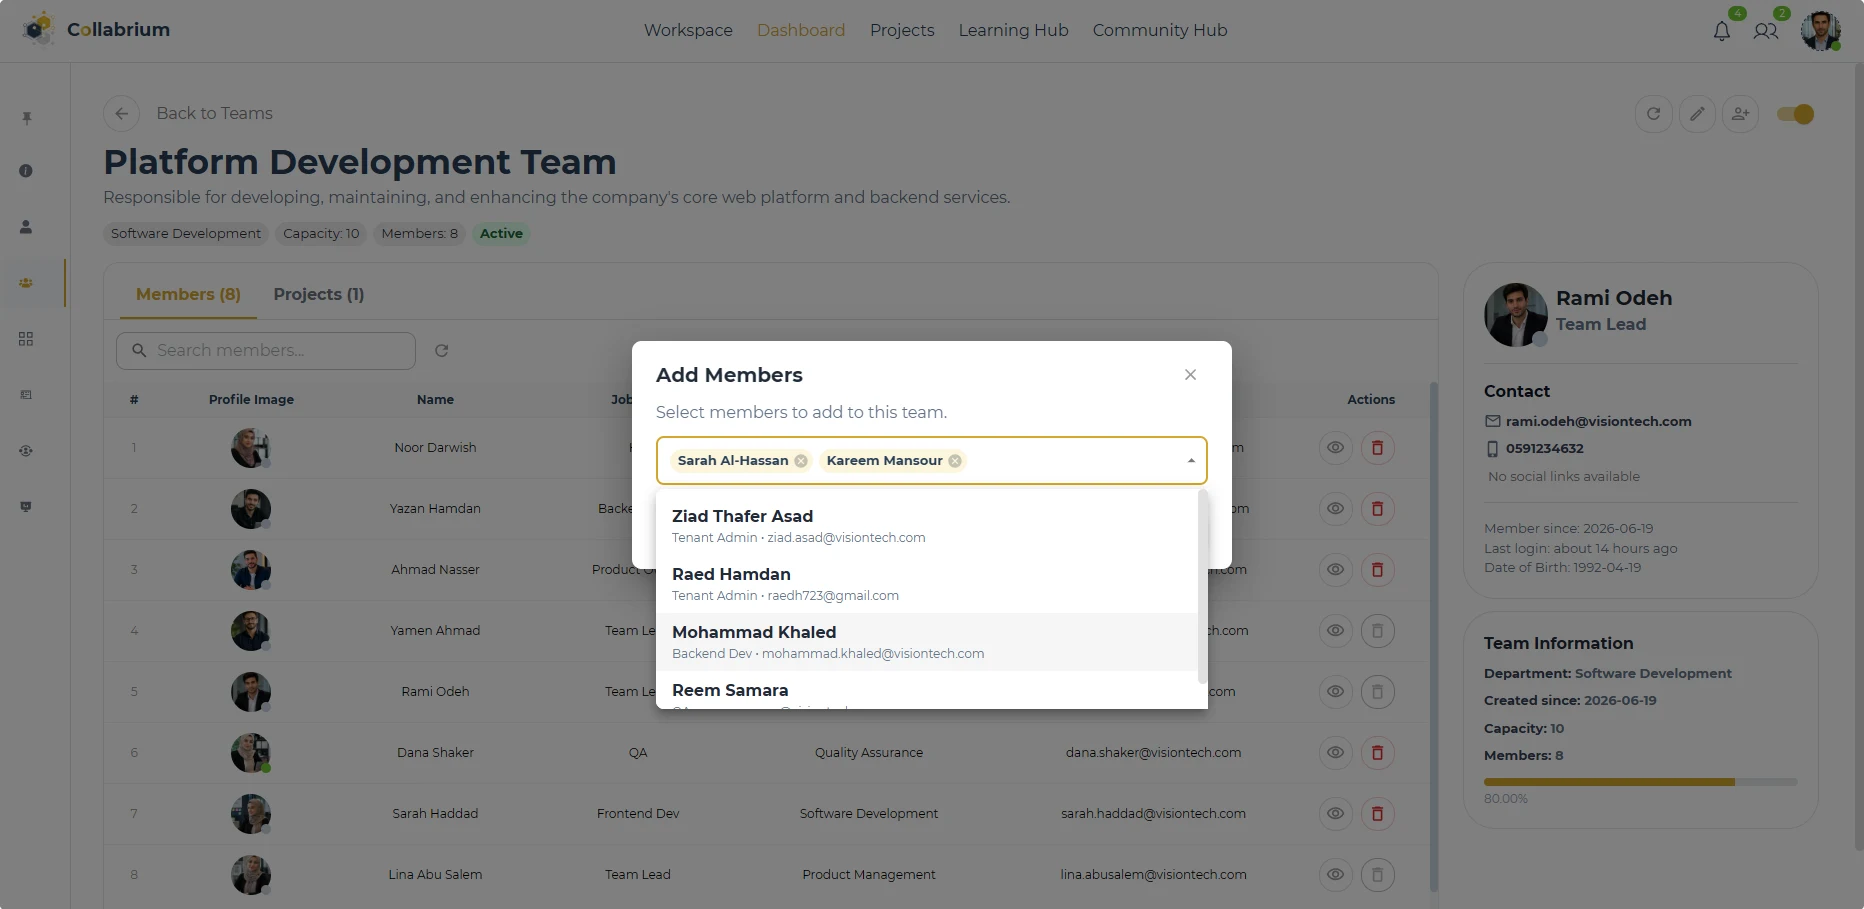
Task: Click the Search members field
Action: click(266, 351)
